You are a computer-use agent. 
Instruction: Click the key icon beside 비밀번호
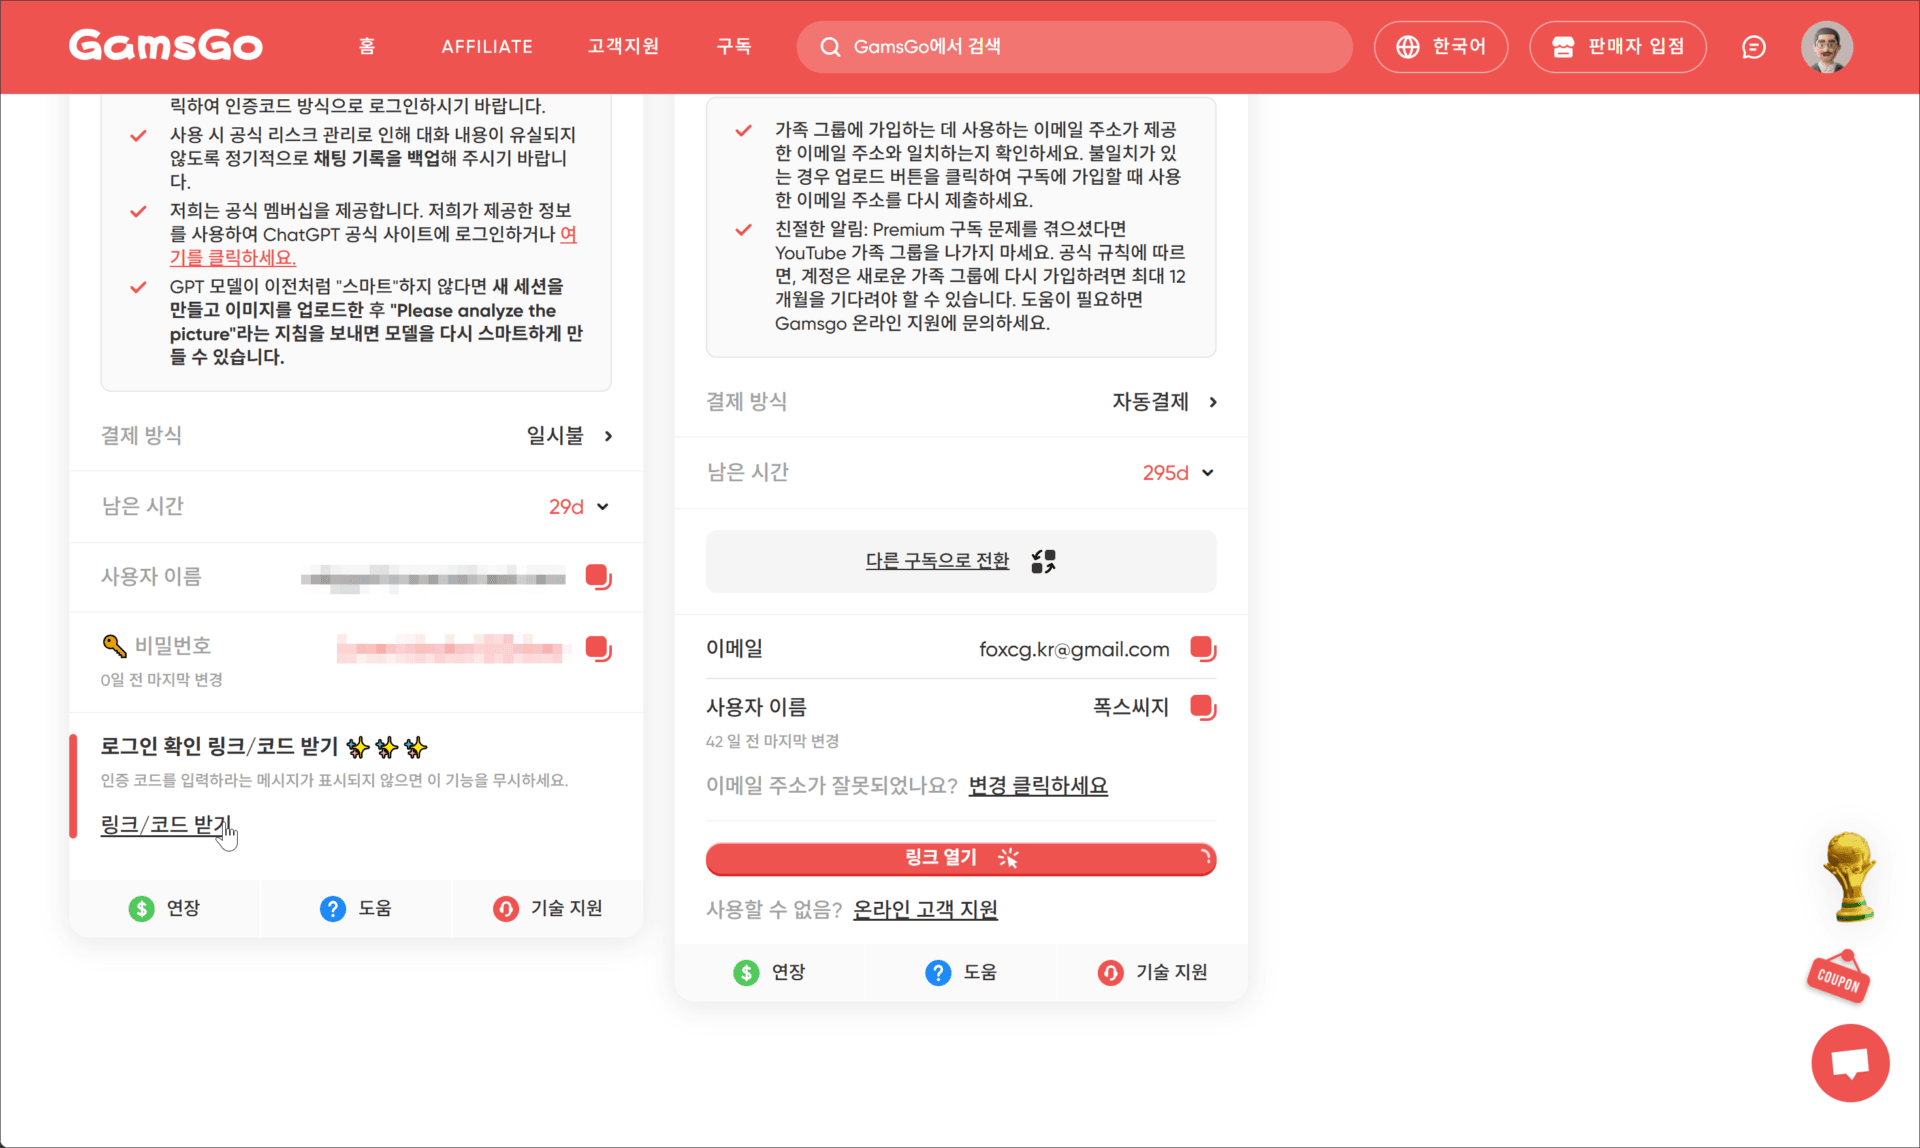pyautogui.click(x=114, y=646)
